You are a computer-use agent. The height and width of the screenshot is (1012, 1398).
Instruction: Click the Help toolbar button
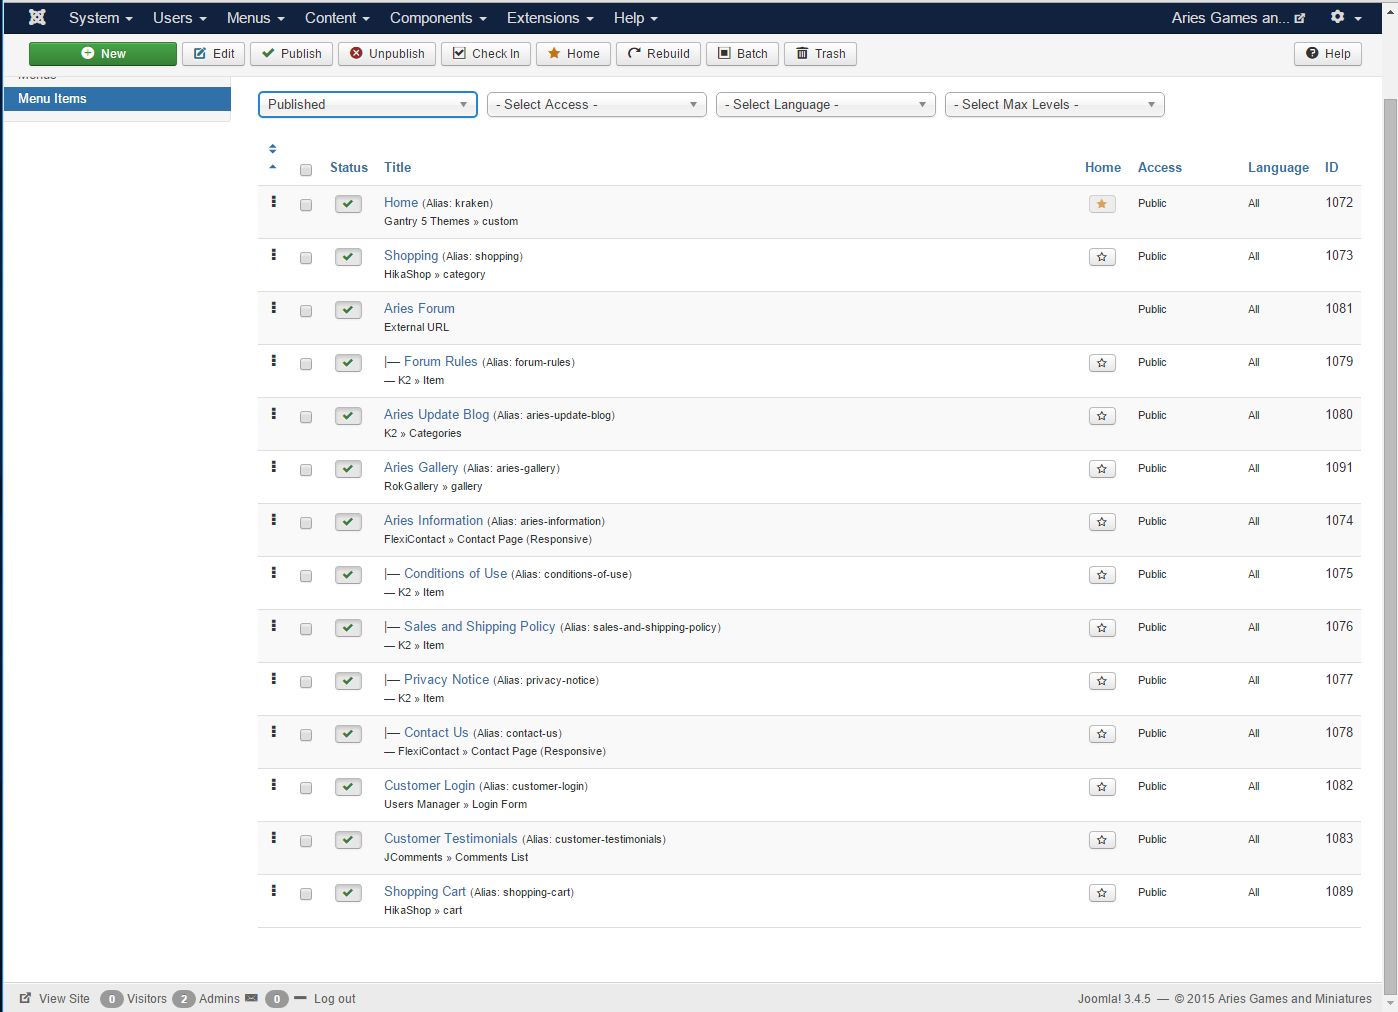click(x=1328, y=54)
